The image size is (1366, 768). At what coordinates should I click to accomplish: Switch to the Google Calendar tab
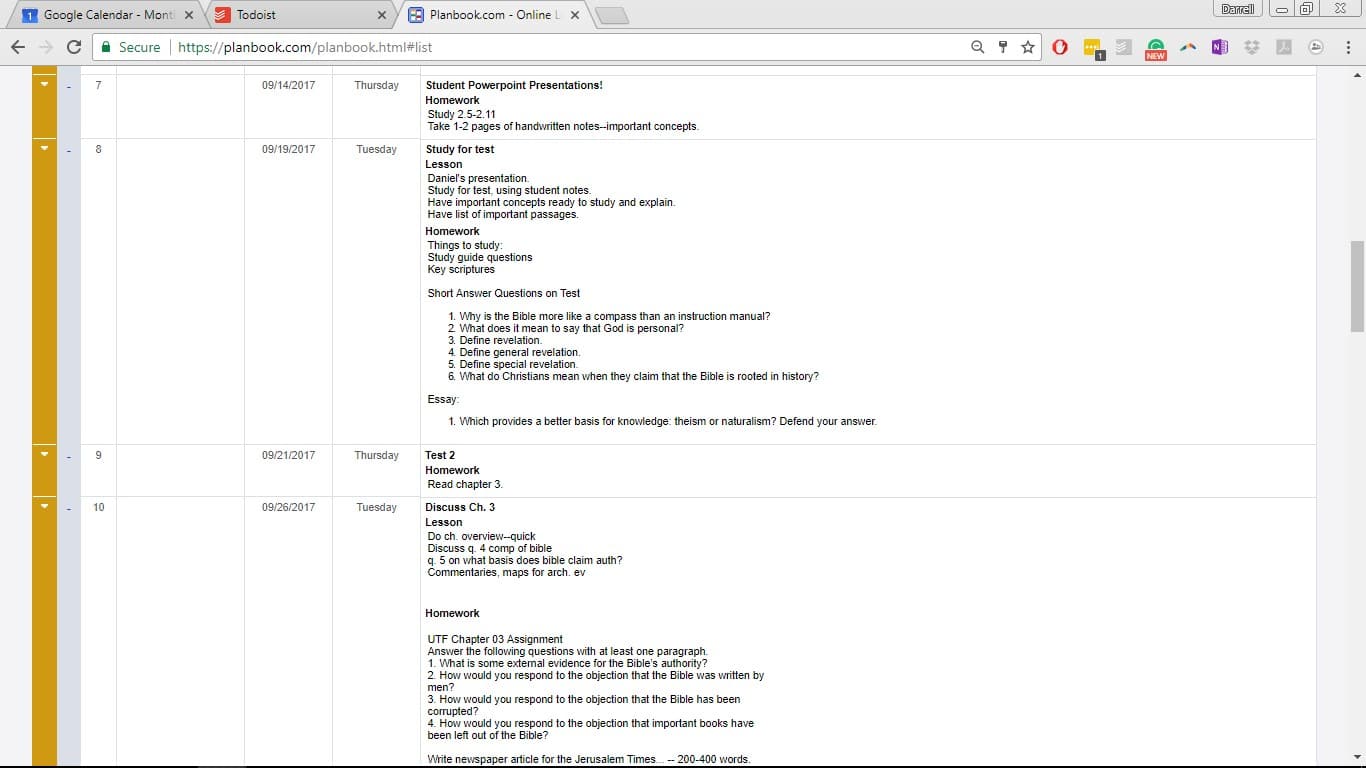point(100,15)
